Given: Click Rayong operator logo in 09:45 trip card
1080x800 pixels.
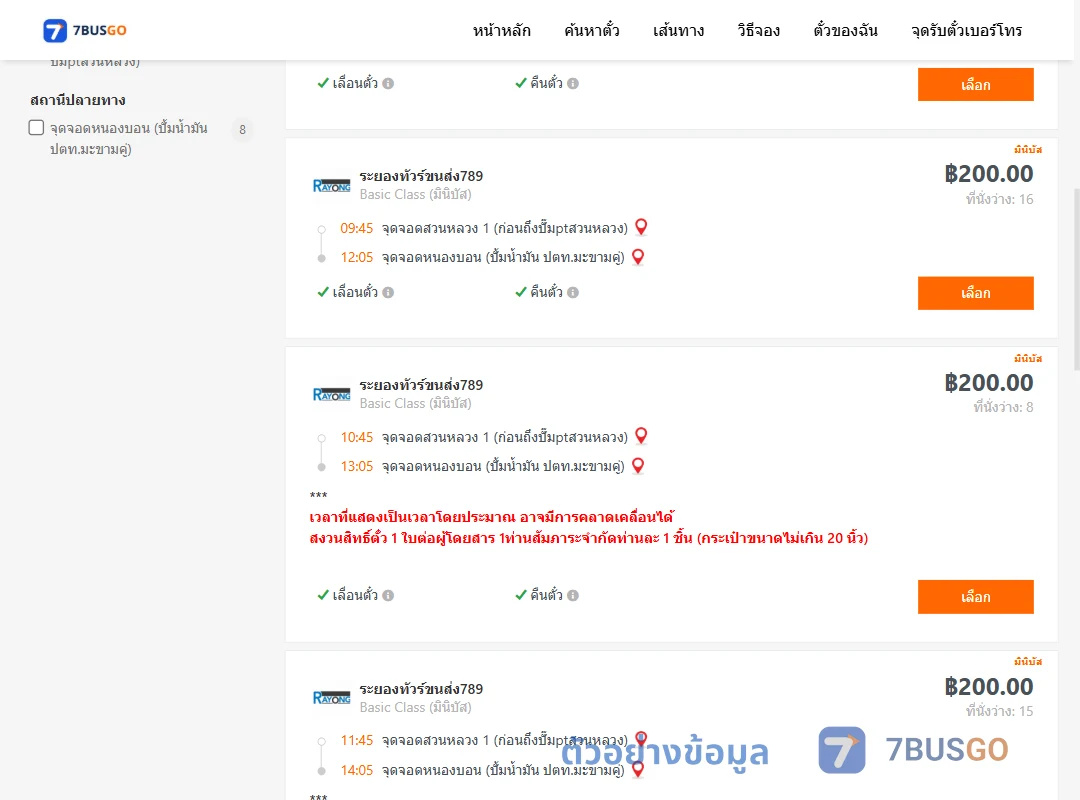Looking at the screenshot, I should 331,185.
